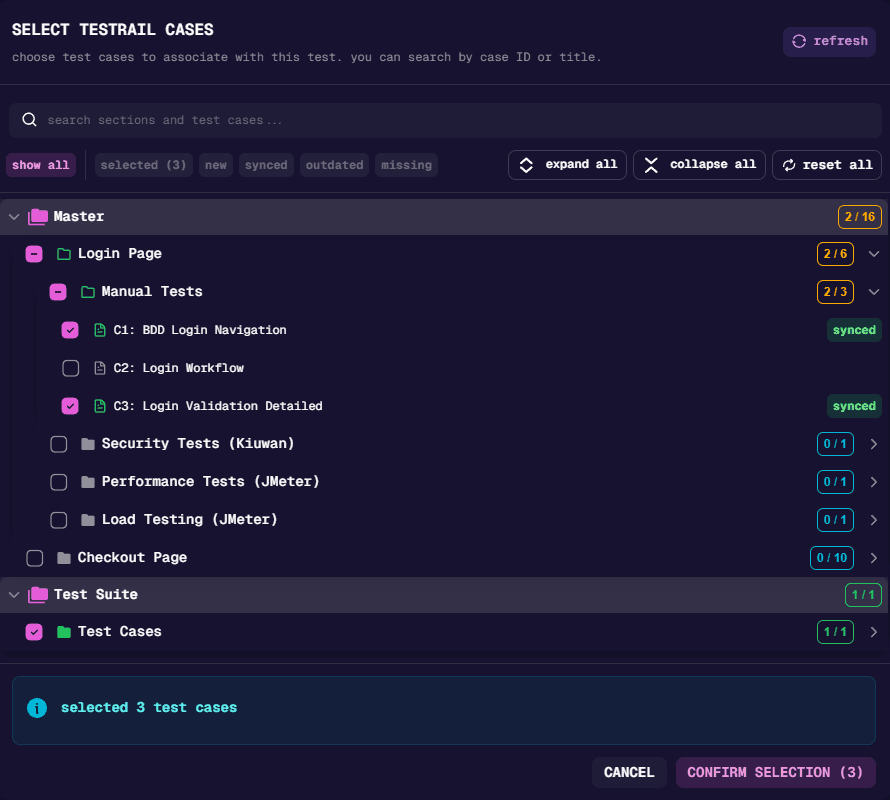Collapse the Master suite chevron

(x=14, y=217)
